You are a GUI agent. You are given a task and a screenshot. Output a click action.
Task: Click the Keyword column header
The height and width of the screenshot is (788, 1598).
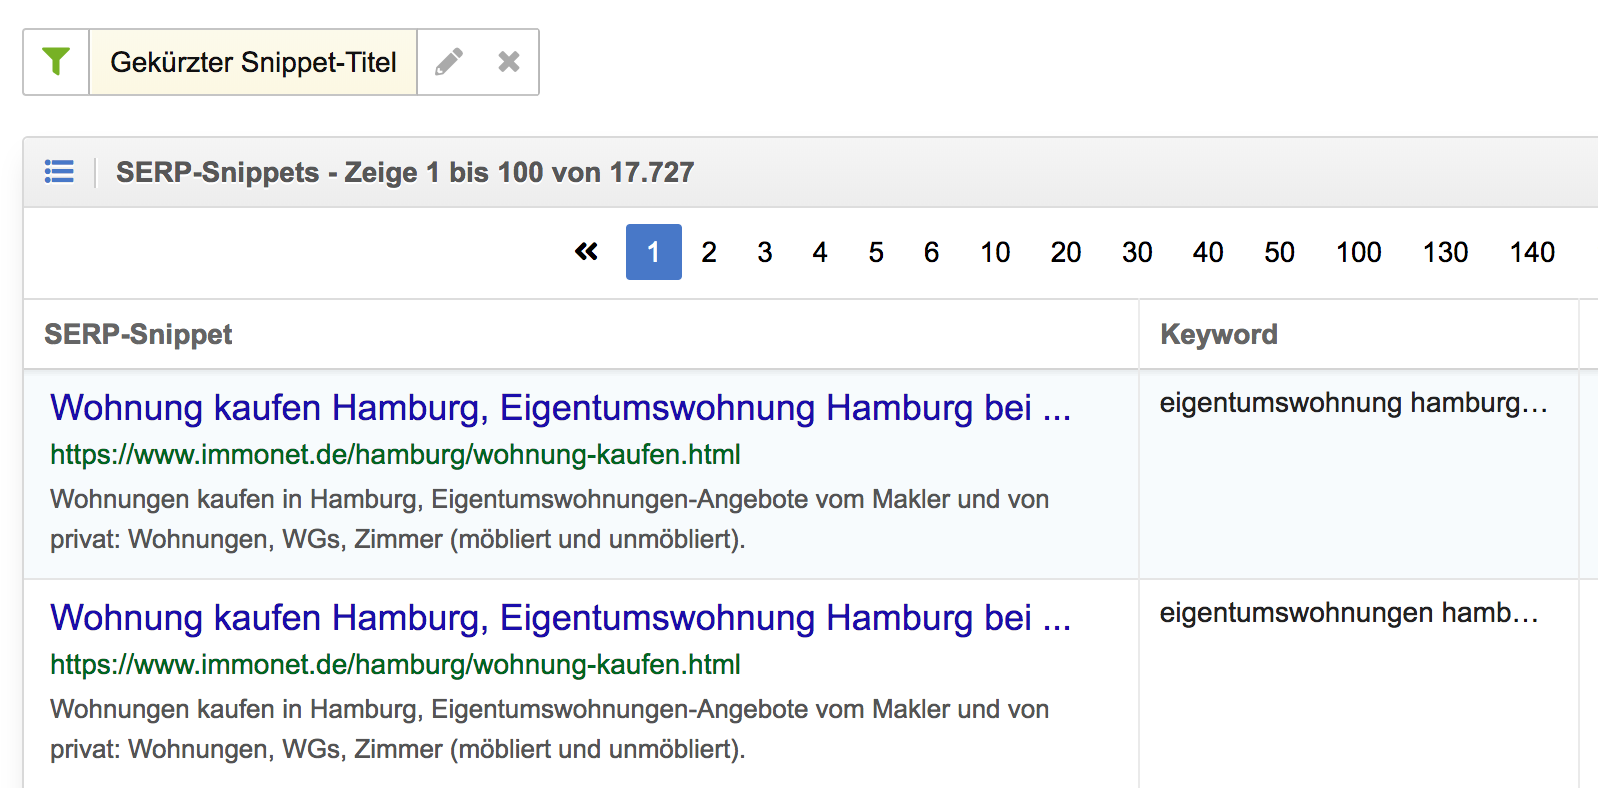1219,334
